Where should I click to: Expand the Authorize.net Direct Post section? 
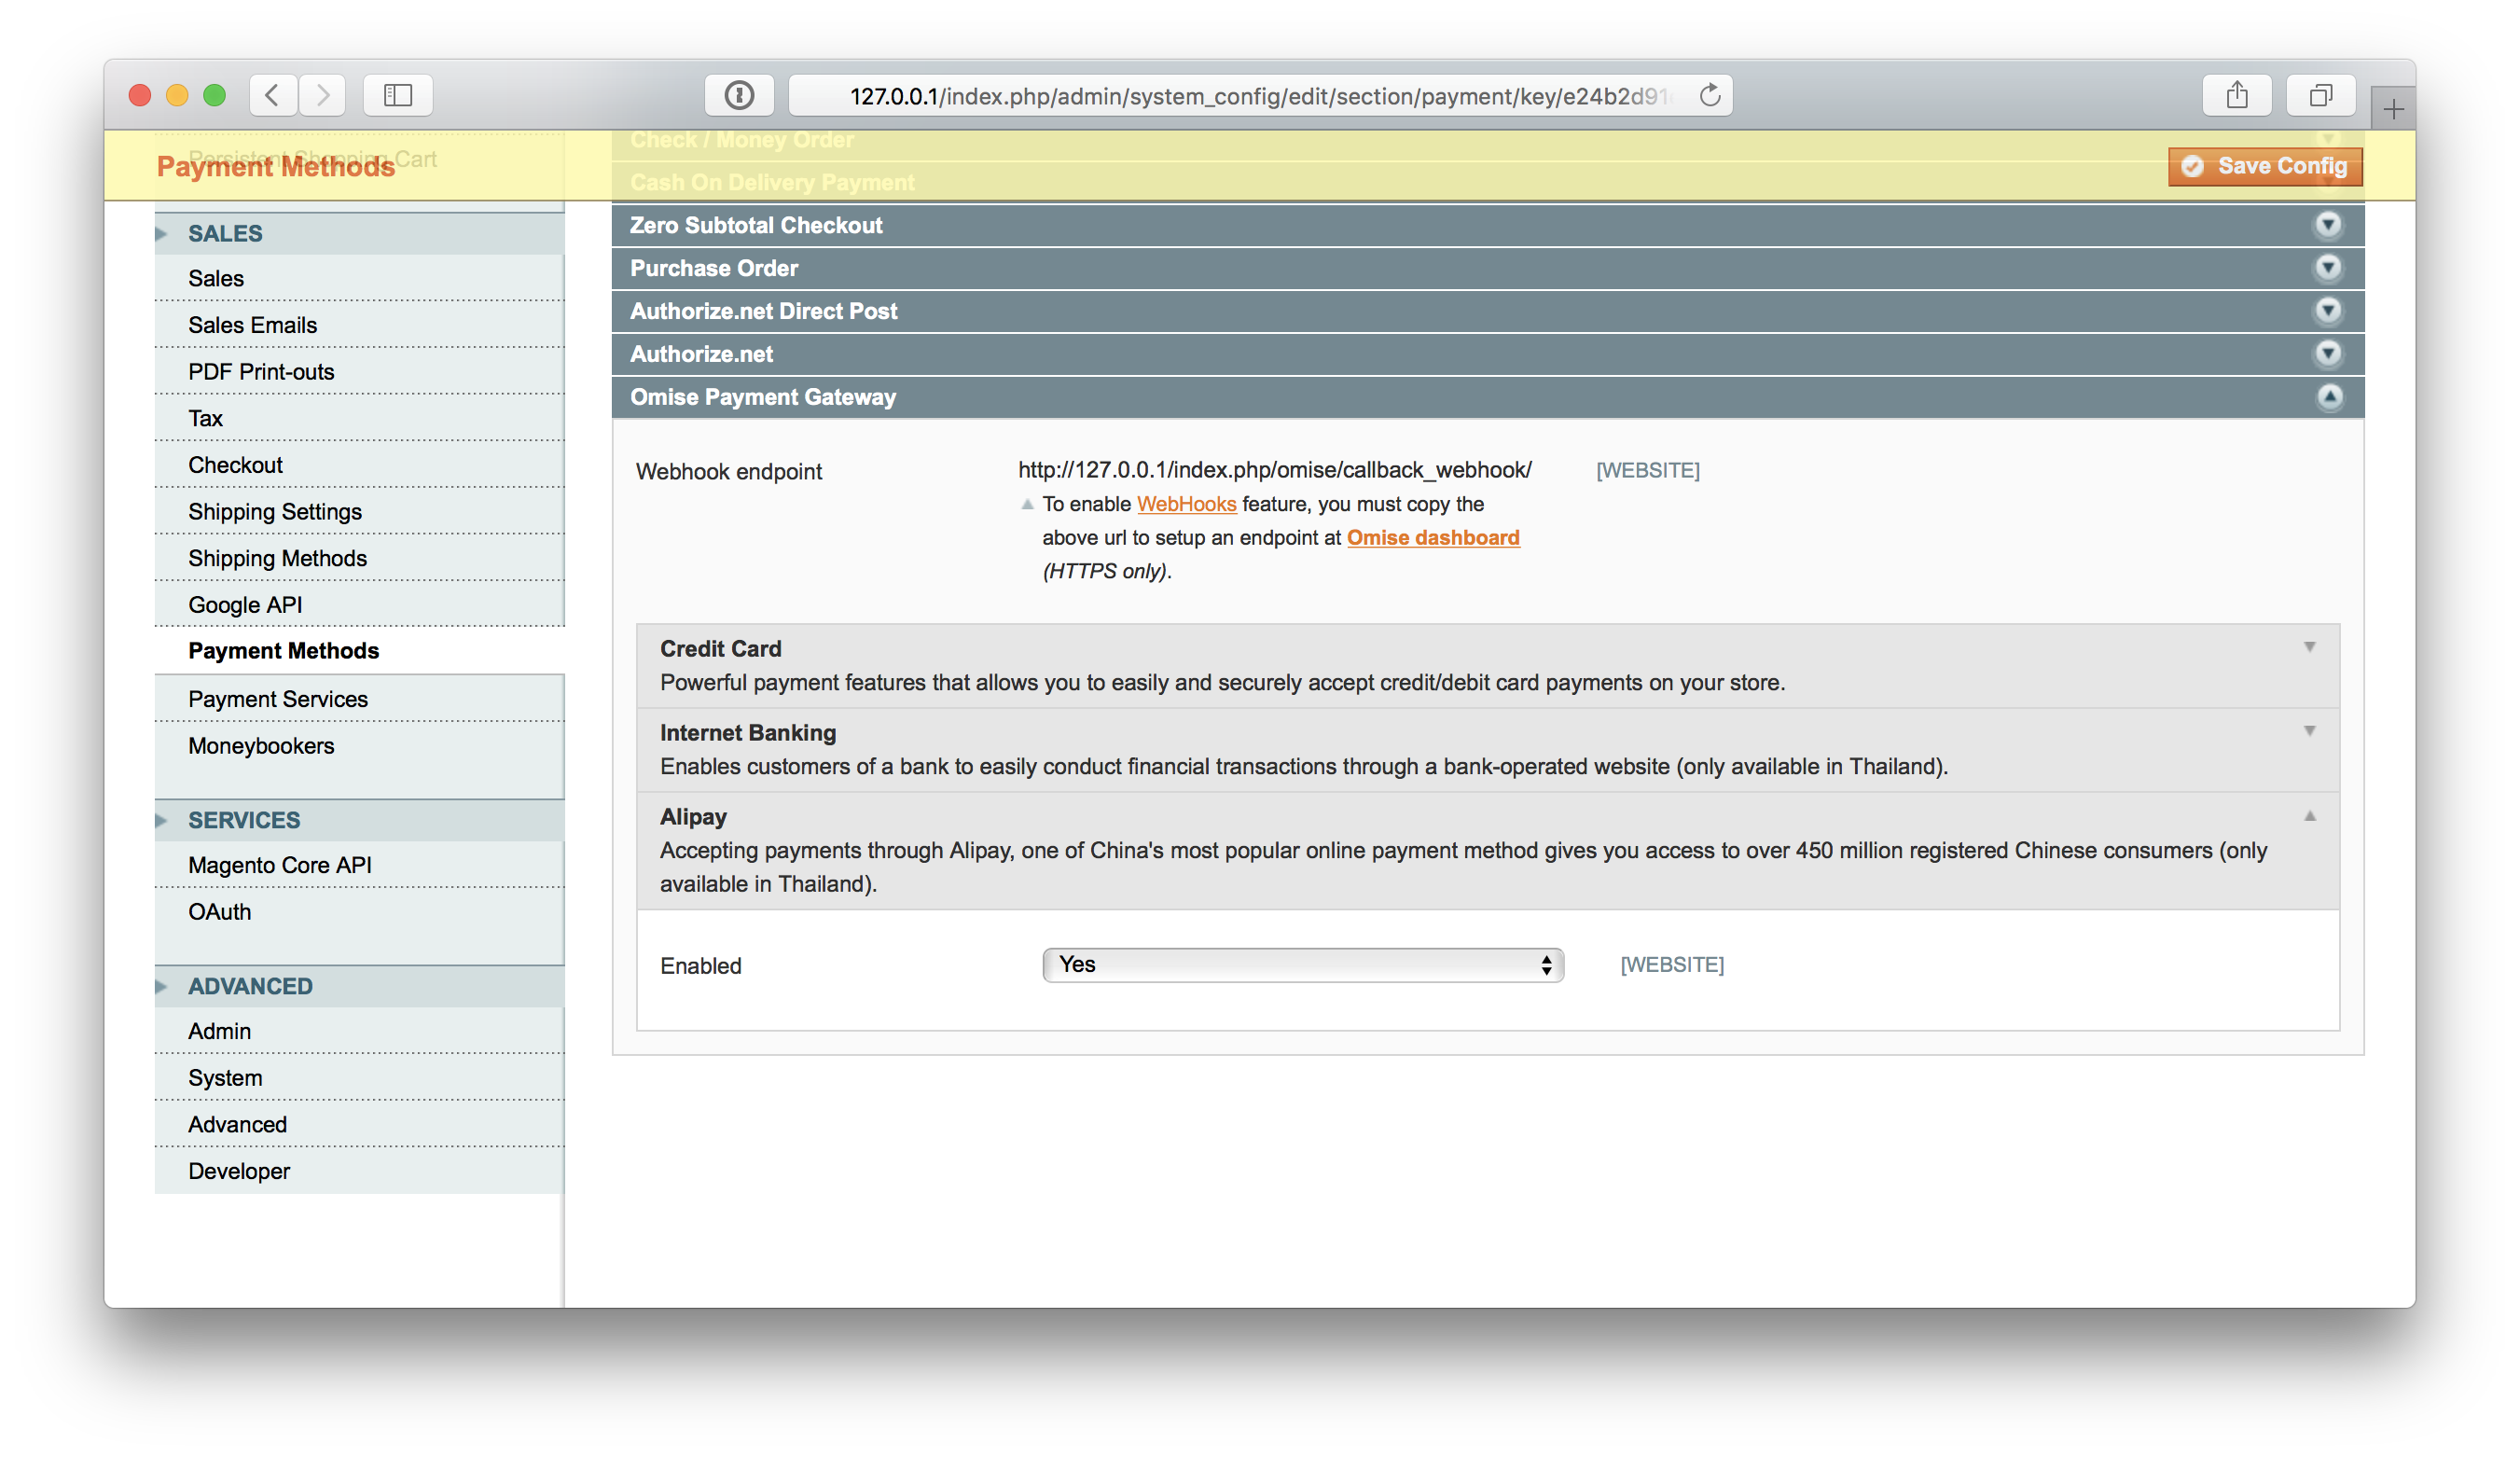[1487, 311]
